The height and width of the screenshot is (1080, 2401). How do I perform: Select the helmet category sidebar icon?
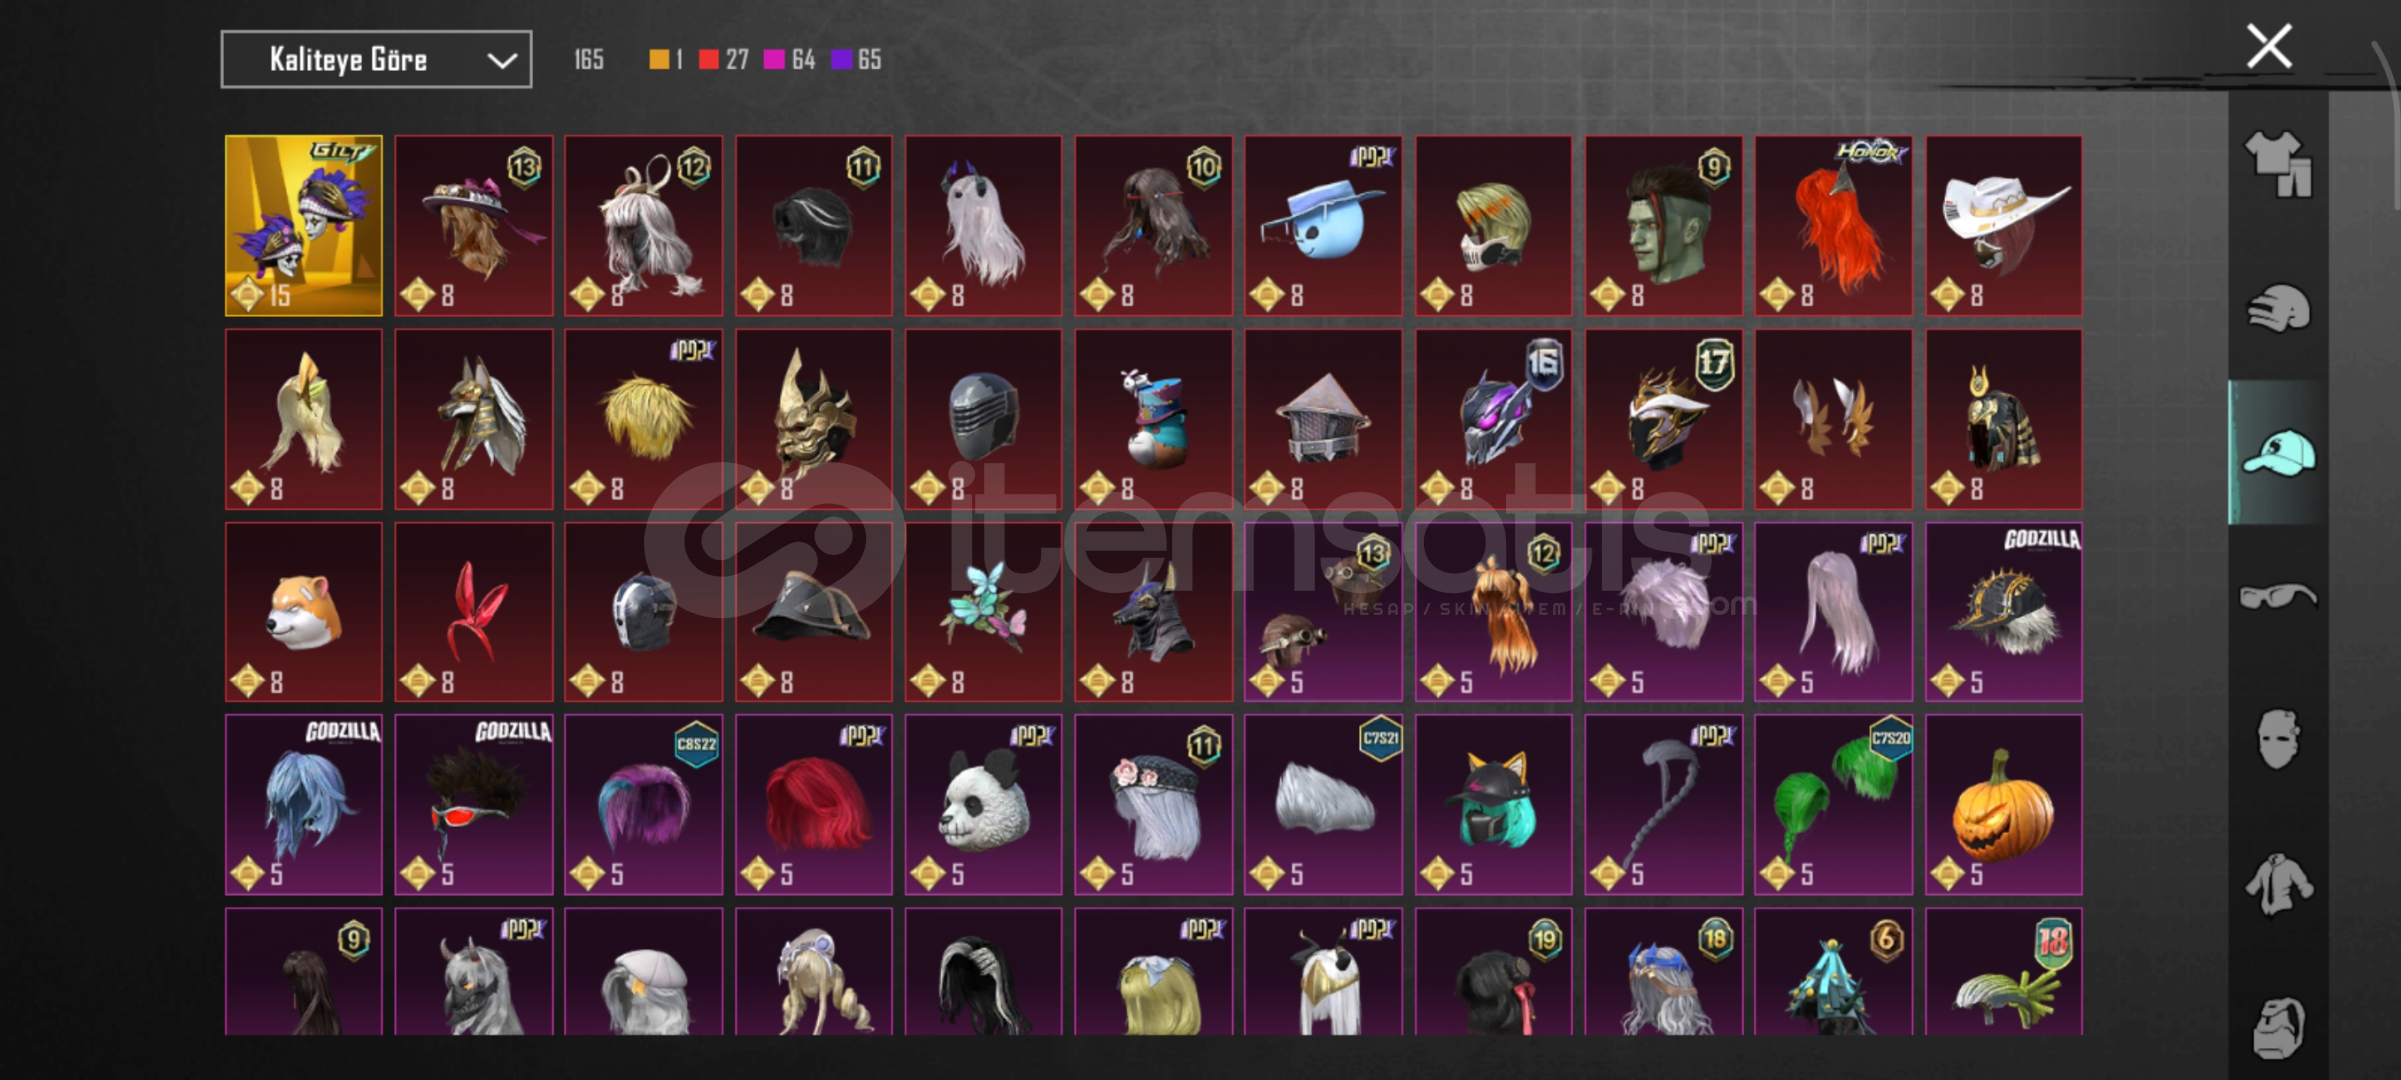tap(2278, 308)
